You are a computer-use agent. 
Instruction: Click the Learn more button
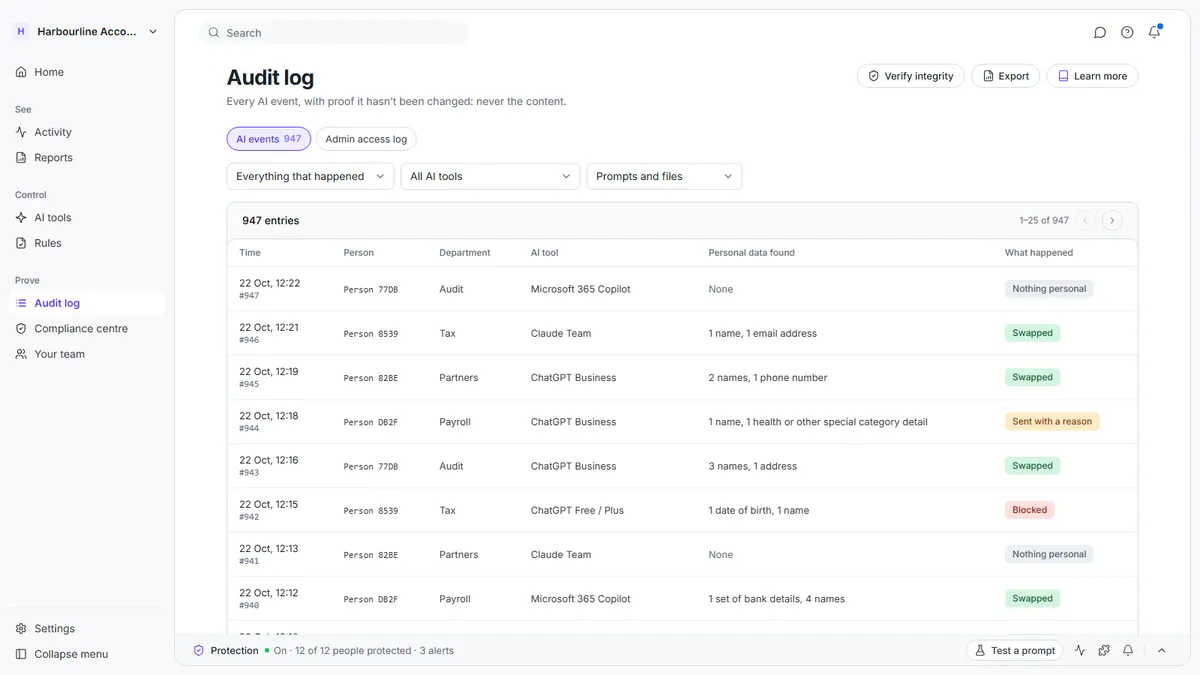coord(1092,76)
